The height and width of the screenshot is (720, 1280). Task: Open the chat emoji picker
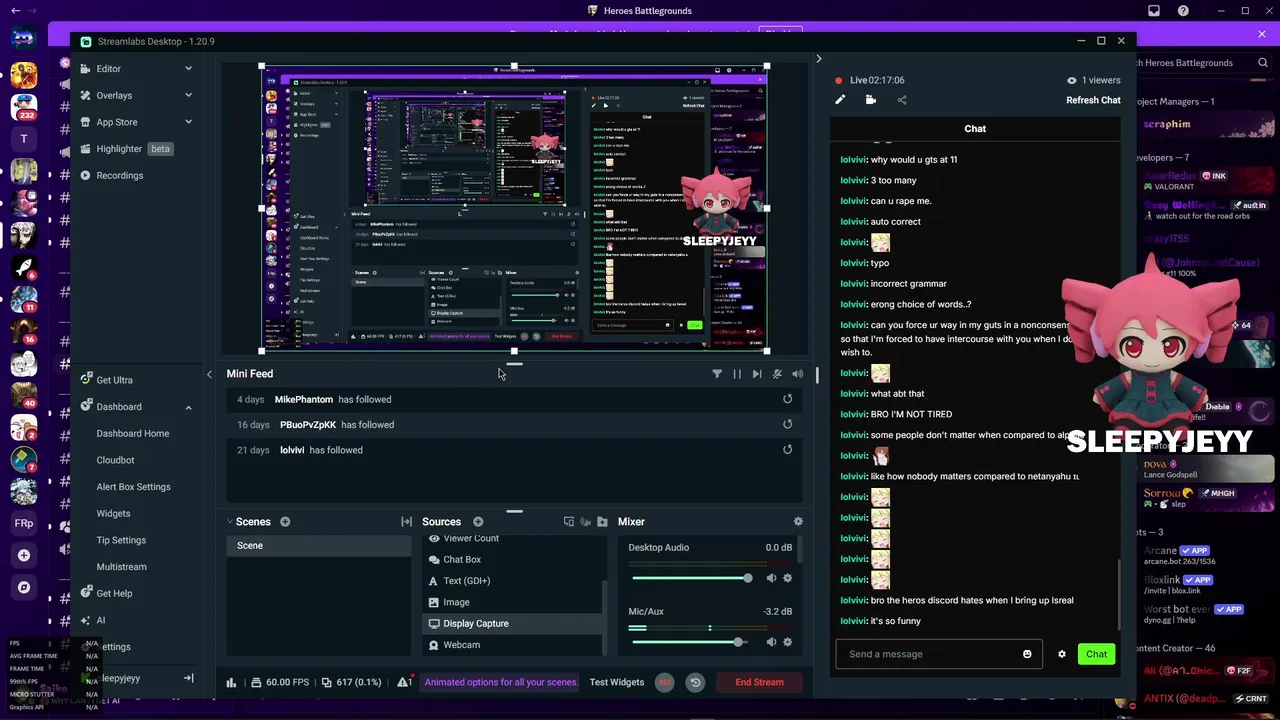[x=1027, y=654]
